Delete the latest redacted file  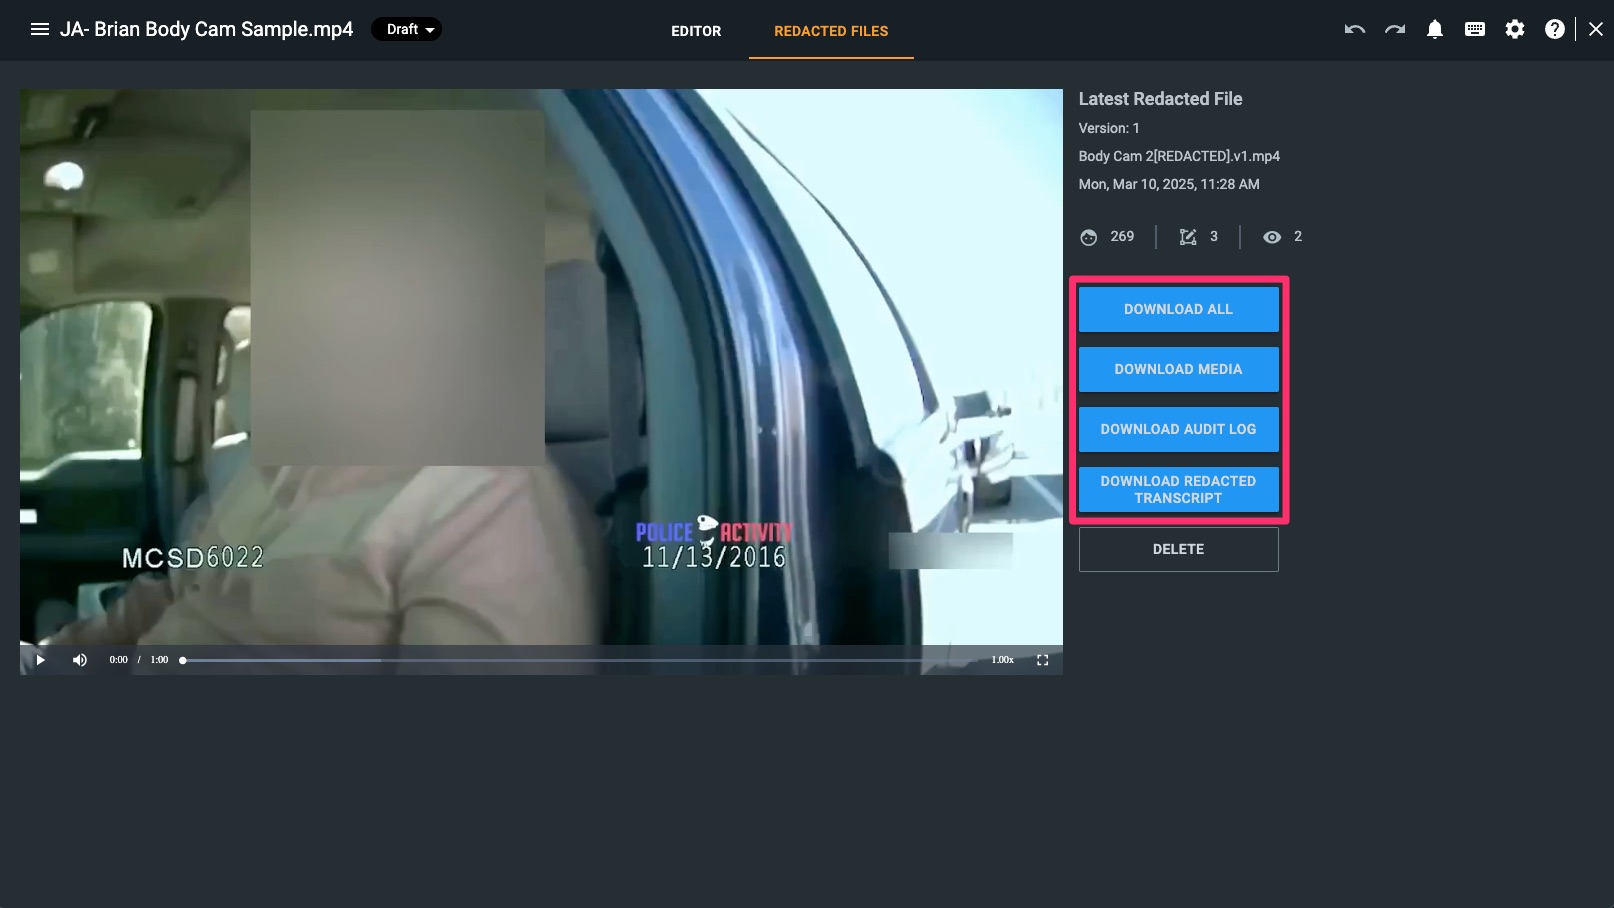point(1178,549)
